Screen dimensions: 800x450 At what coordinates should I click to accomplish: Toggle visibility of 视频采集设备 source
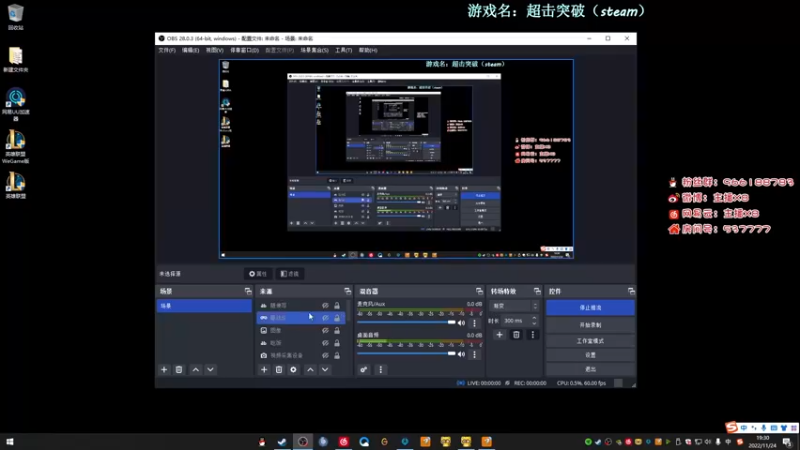pos(325,355)
